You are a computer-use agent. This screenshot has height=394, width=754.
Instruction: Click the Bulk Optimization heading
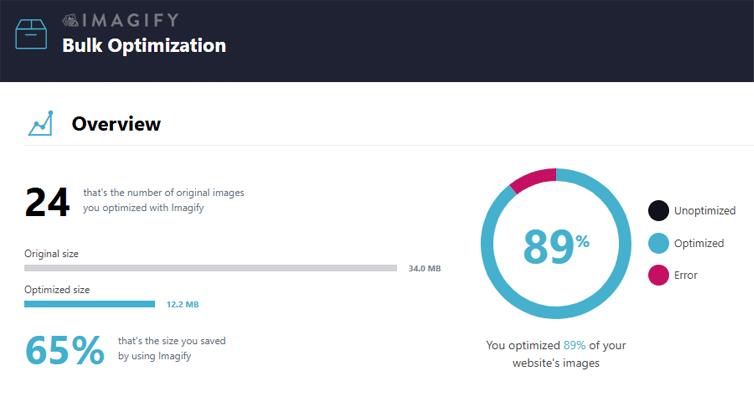[144, 46]
